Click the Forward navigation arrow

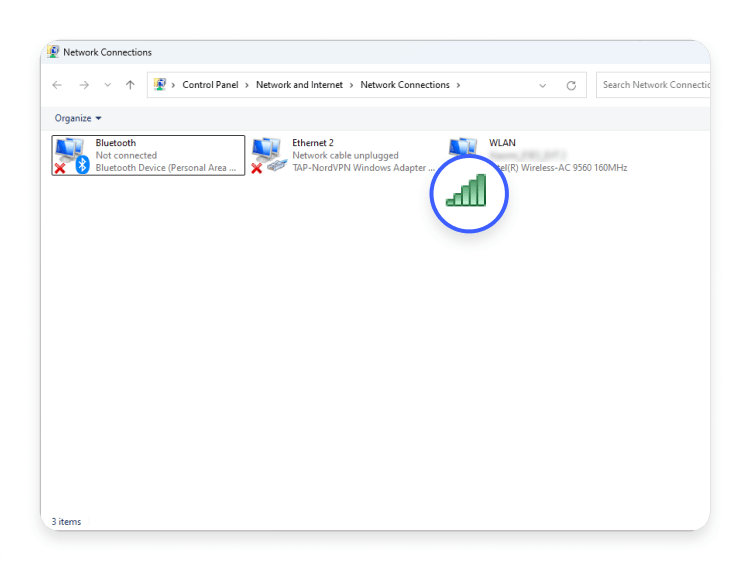click(x=84, y=85)
